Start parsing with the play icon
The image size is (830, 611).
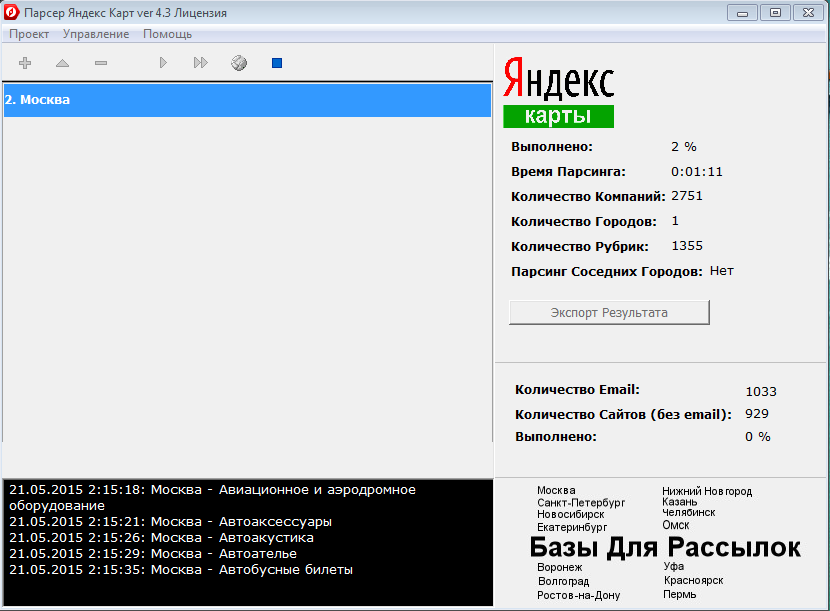163,63
